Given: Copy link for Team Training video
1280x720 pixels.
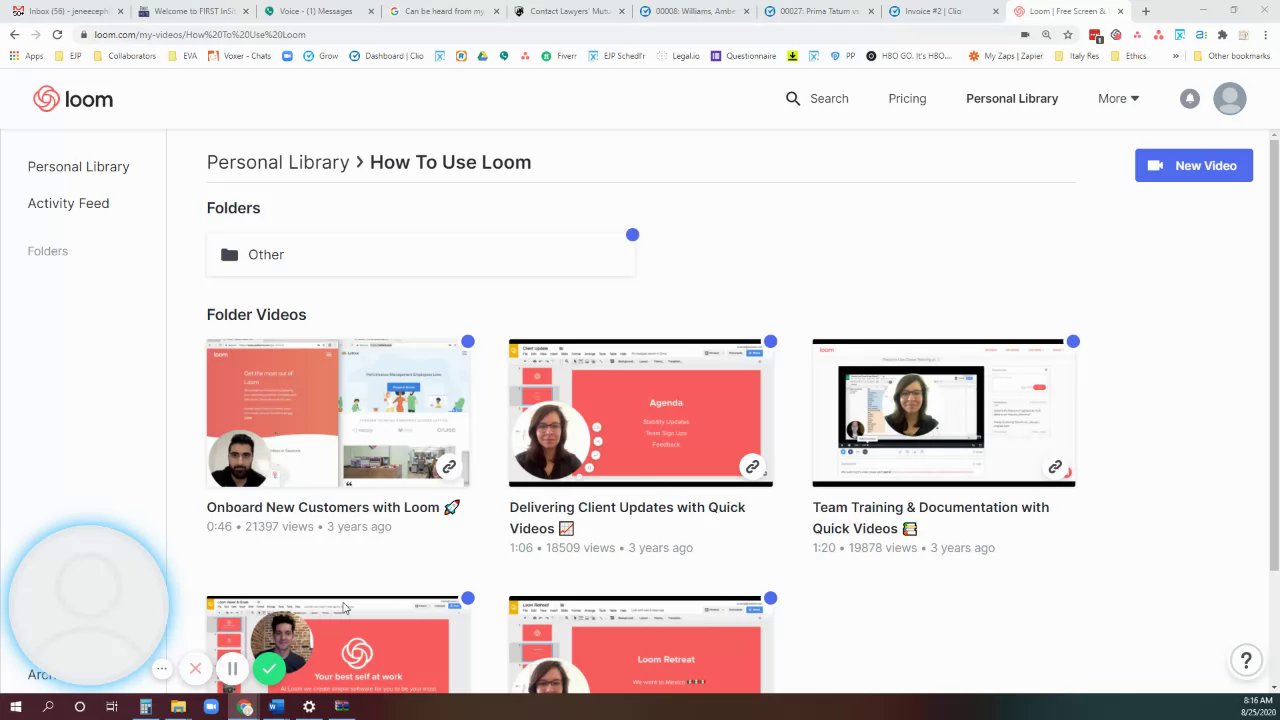Looking at the screenshot, I should tap(1055, 467).
